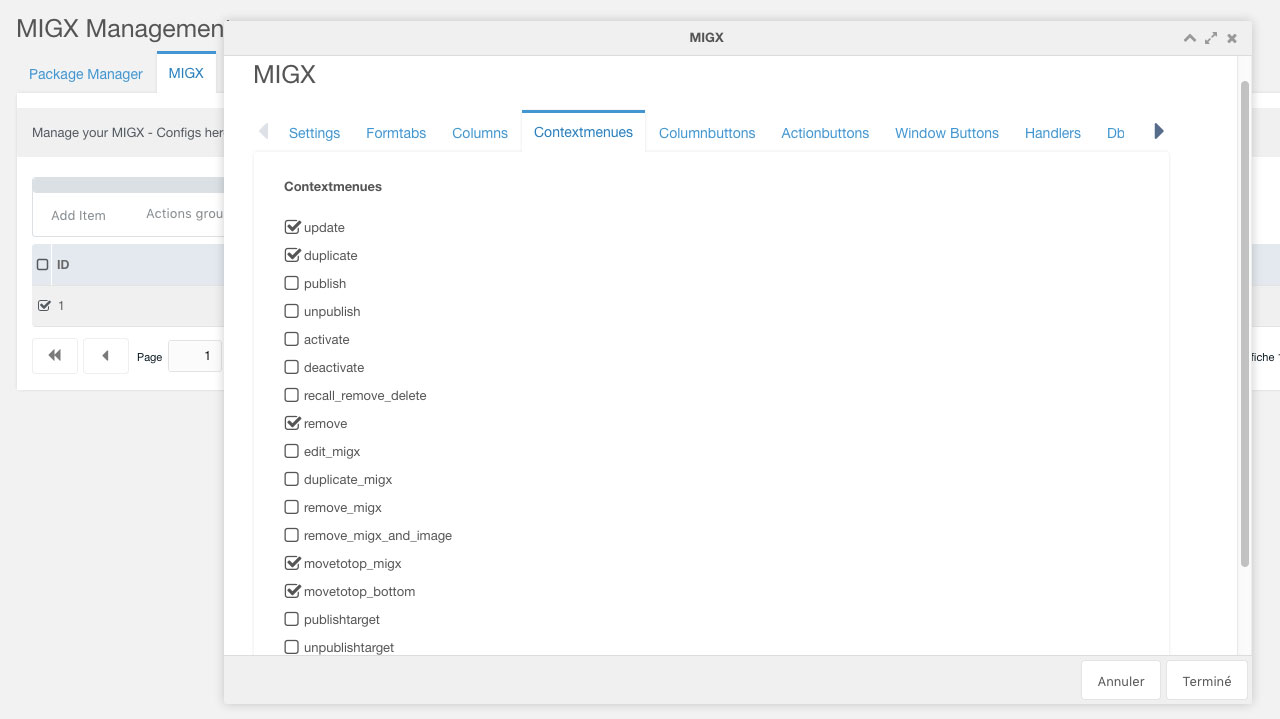Uncheck the row 1 checkbox in the grid
This screenshot has height=719, width=1280.
coord(43,306)
